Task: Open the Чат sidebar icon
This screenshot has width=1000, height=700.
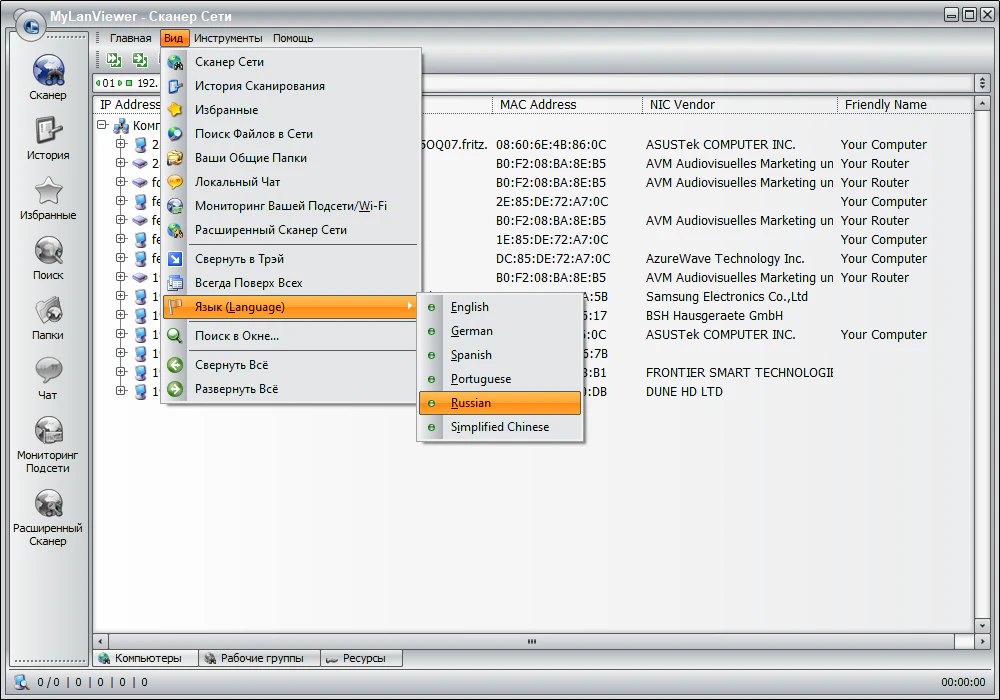Action: (48, 376)
